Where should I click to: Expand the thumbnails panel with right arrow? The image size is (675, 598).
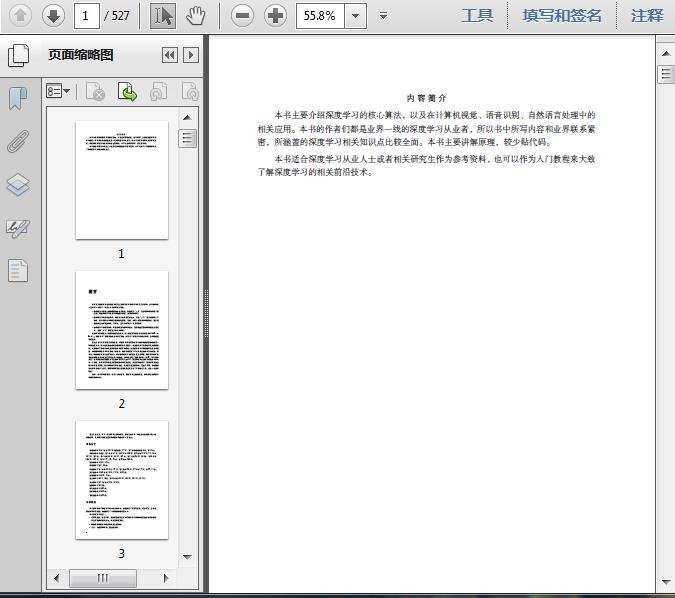point(191,55)
